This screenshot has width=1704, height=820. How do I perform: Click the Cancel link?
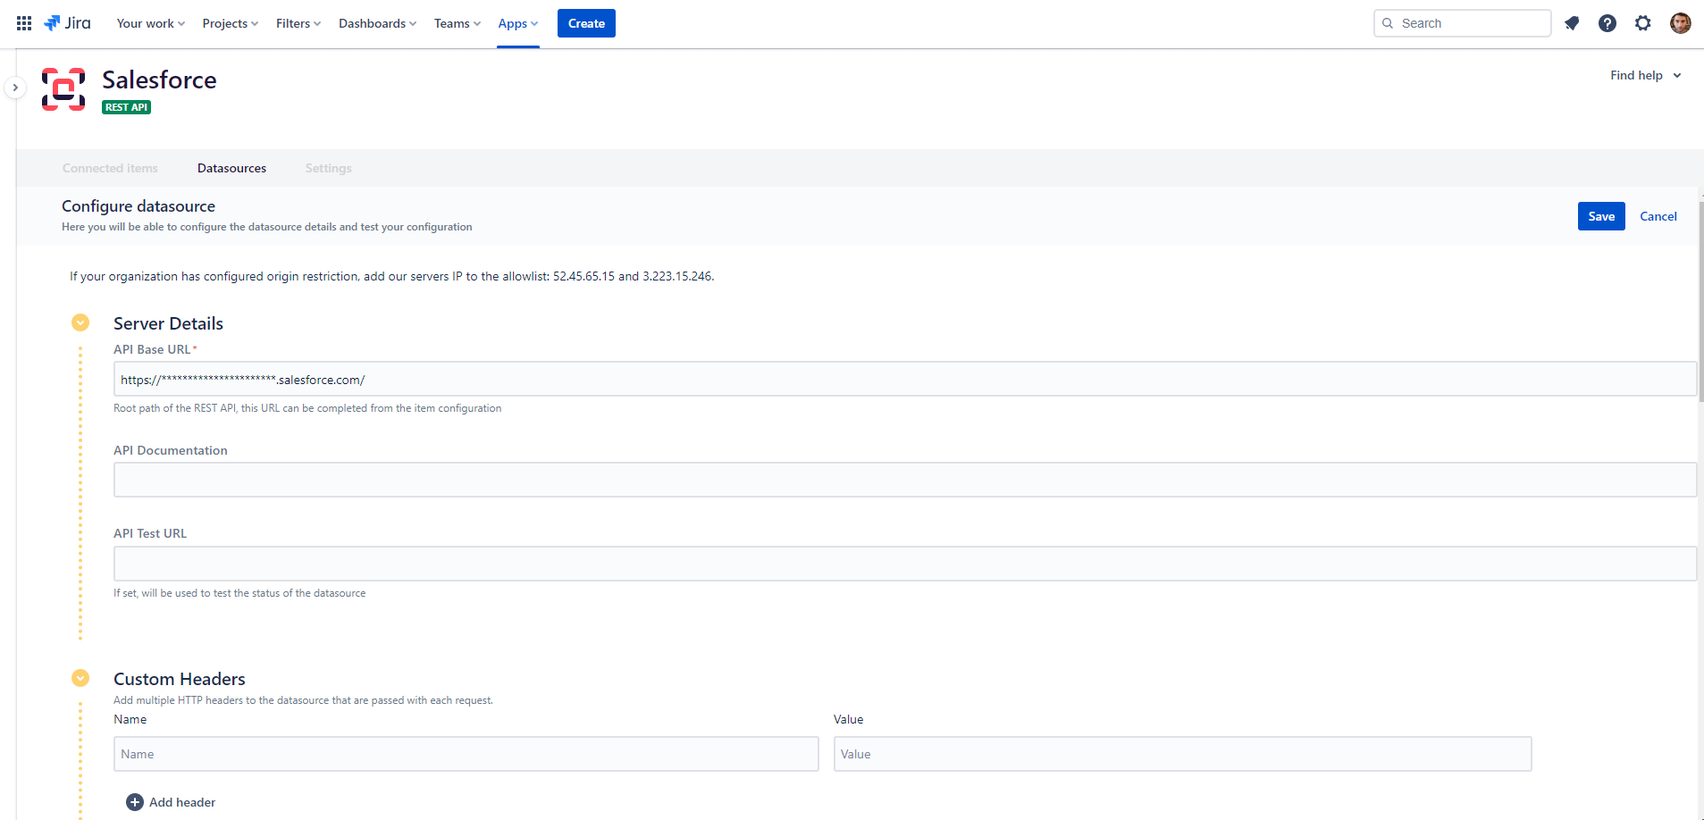pyautogui.click(x=1658, y=216)
